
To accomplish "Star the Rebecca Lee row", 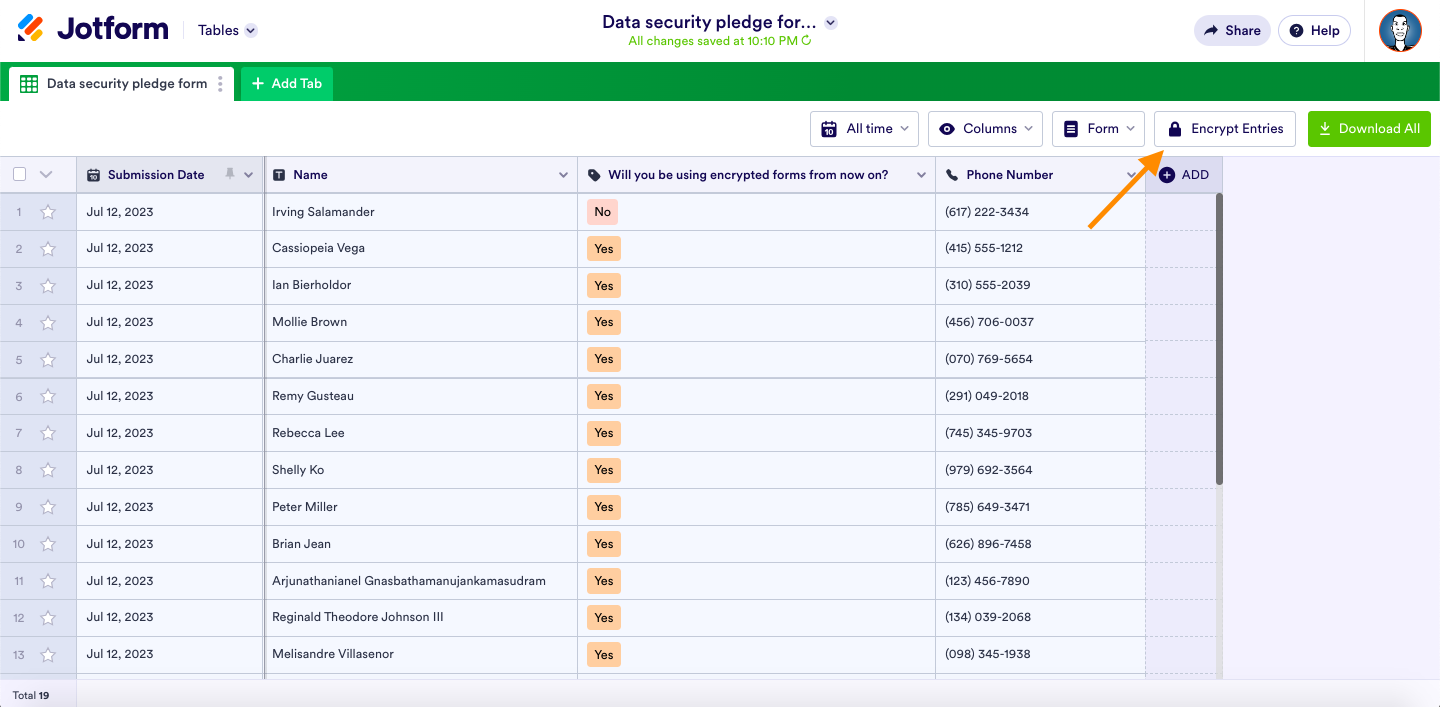I will (47, 433).
